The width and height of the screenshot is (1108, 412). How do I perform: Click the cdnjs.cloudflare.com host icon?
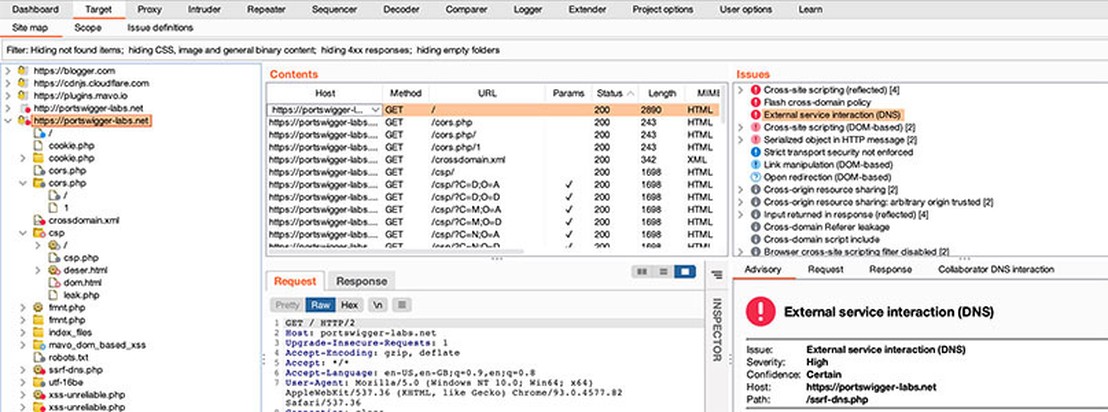[x=23, y=83]
